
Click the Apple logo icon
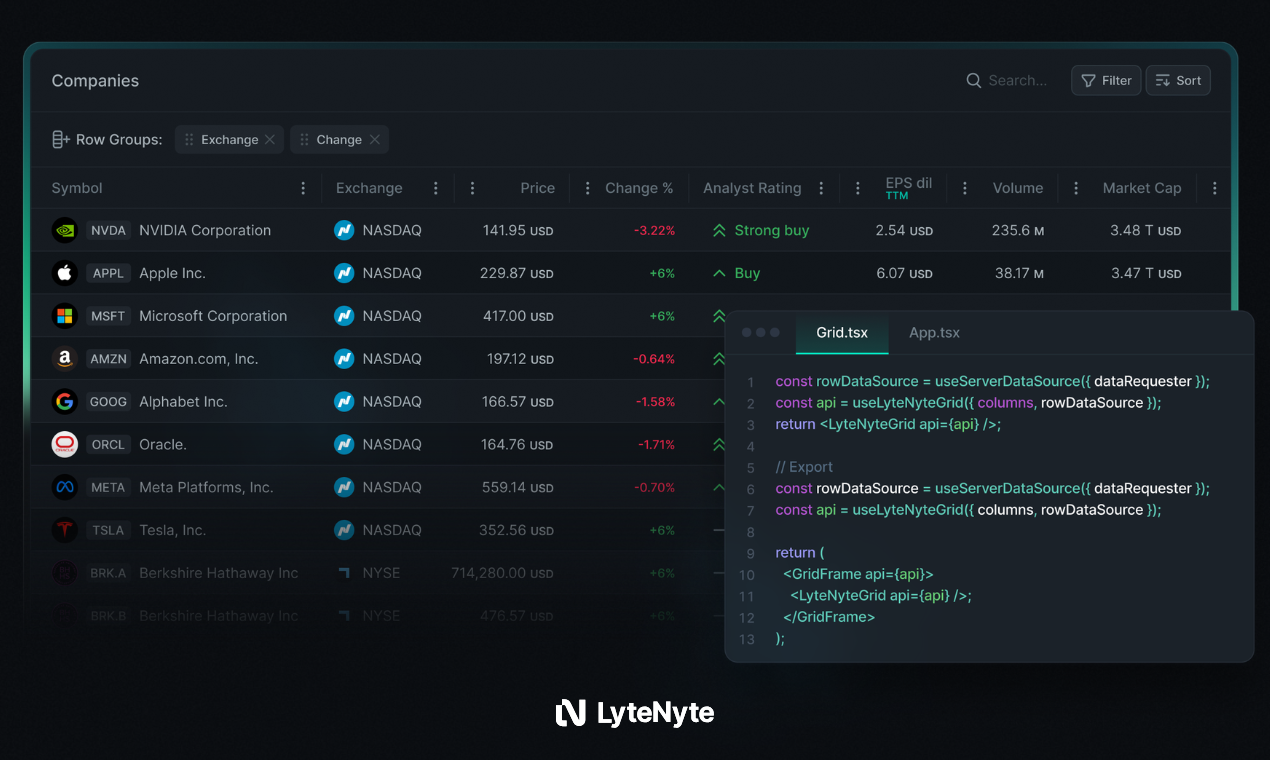point(64,273)
